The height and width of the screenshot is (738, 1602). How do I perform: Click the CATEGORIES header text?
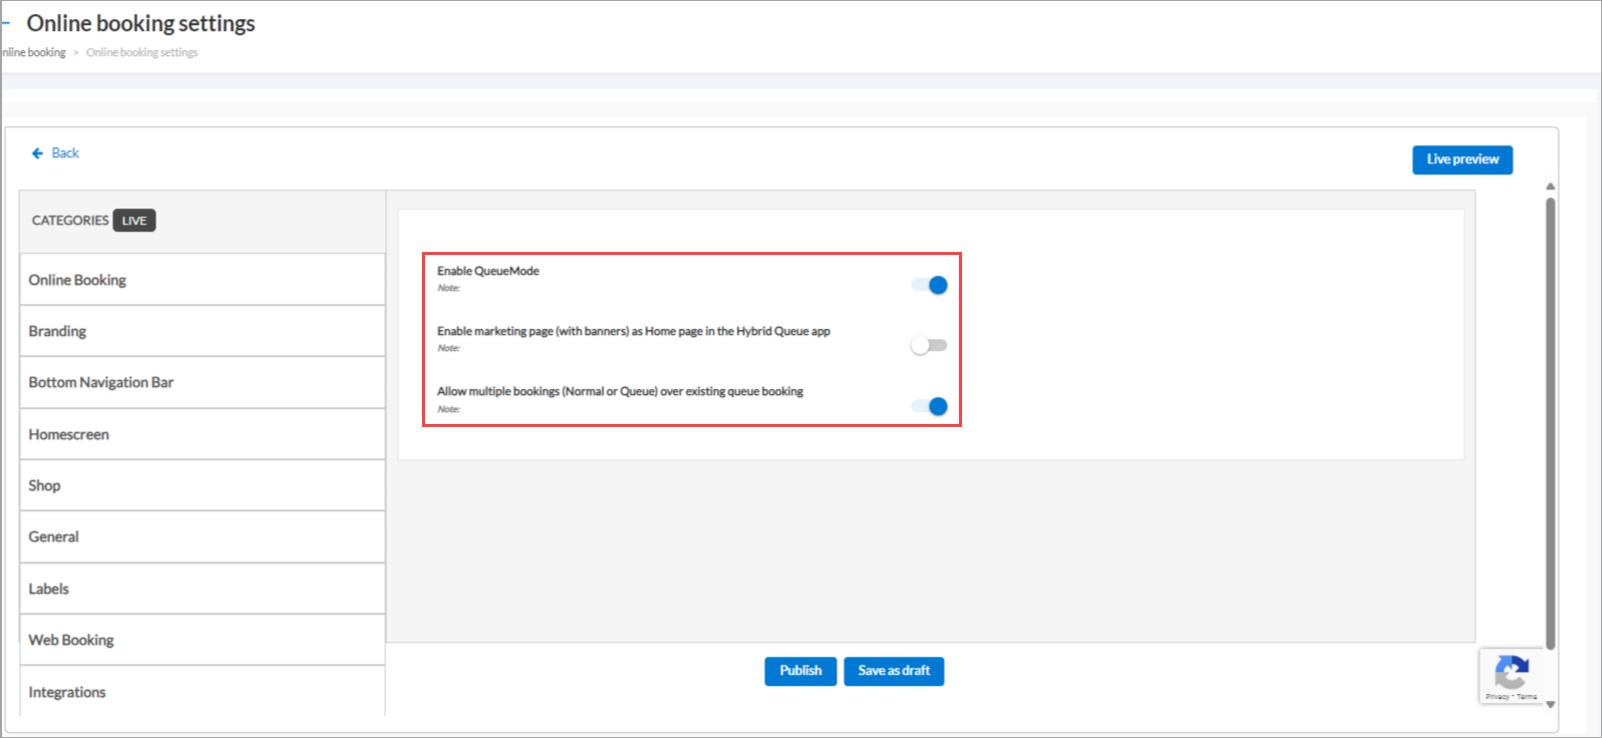70,220
